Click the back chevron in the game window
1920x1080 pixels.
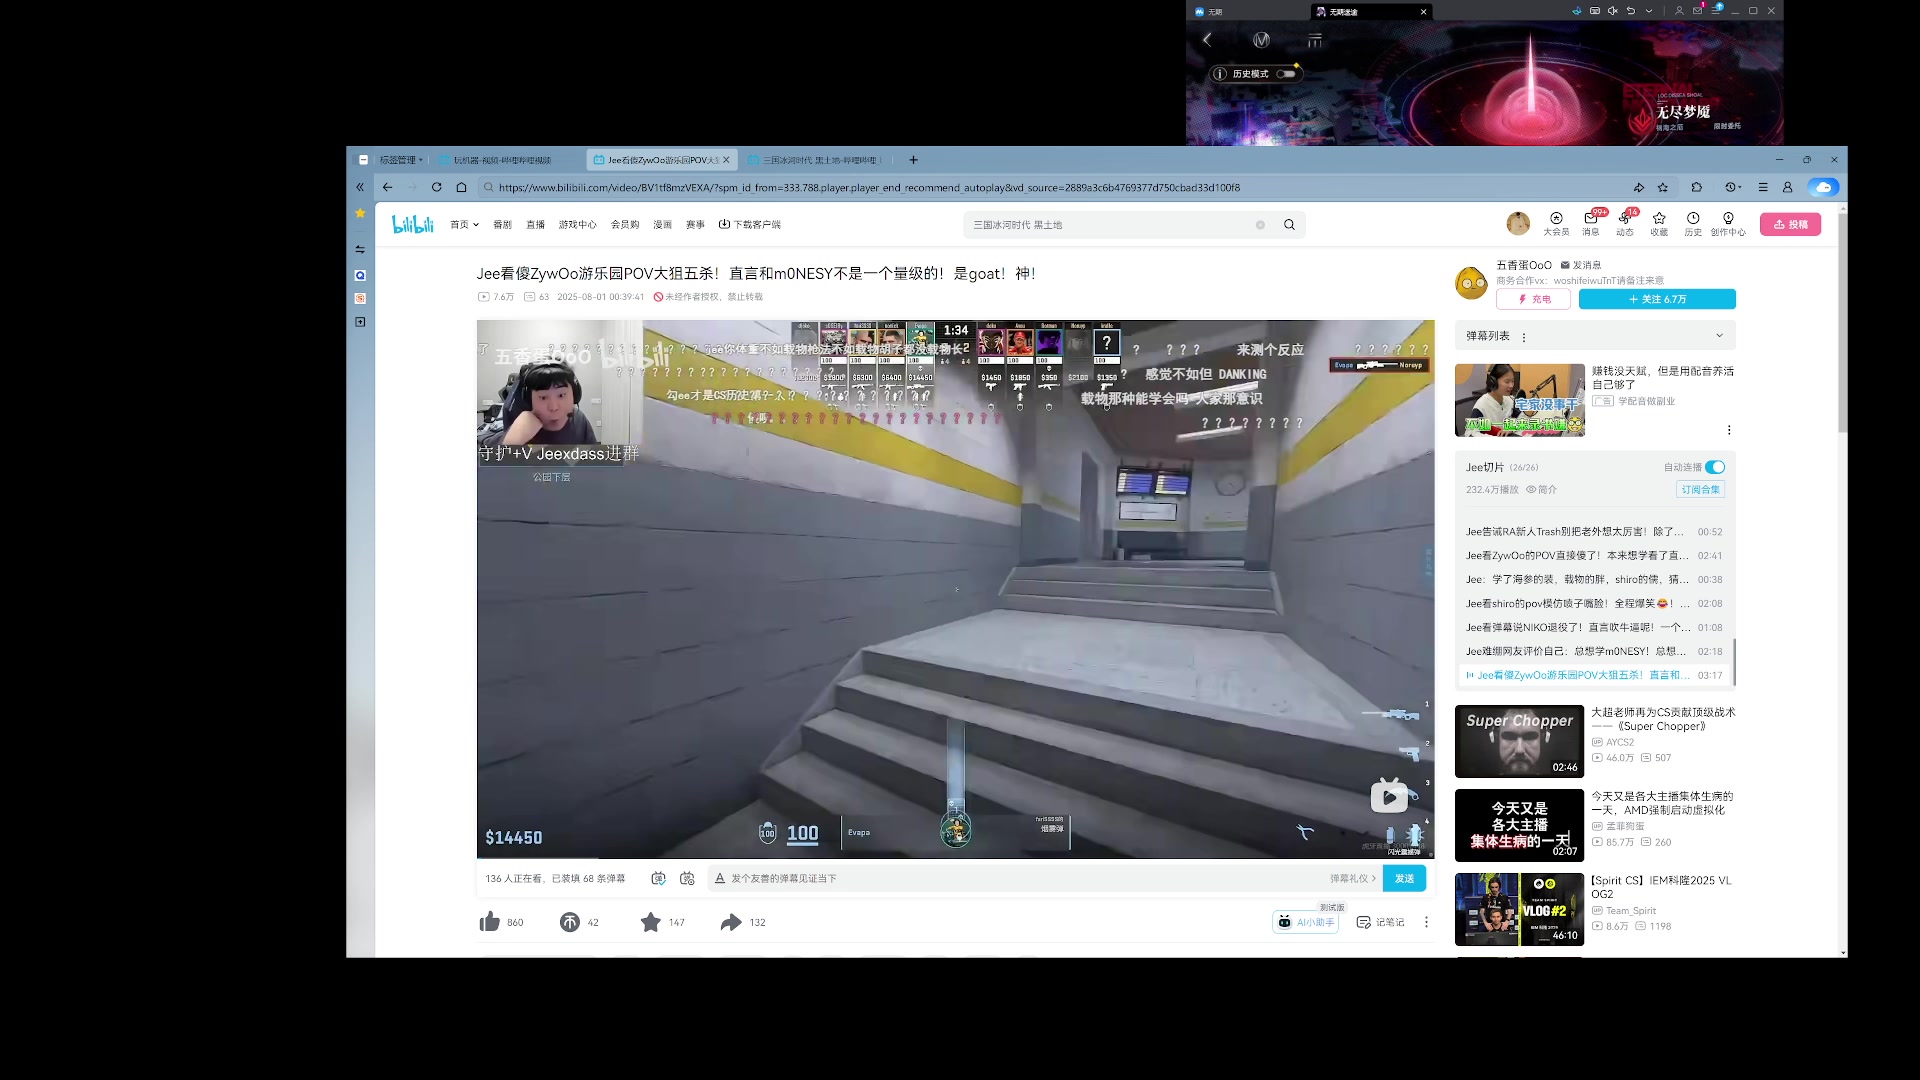(1207, 40)
